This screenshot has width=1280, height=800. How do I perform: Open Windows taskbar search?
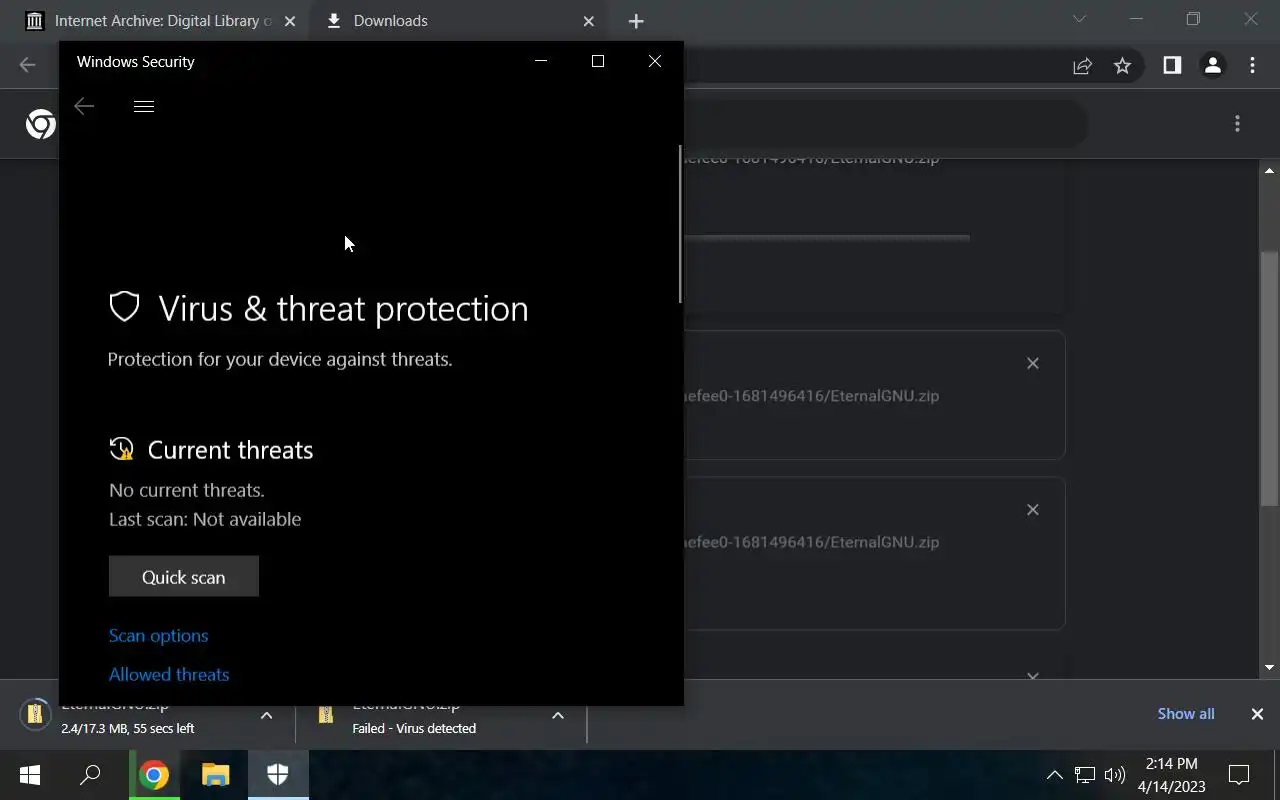pos(90,775)
